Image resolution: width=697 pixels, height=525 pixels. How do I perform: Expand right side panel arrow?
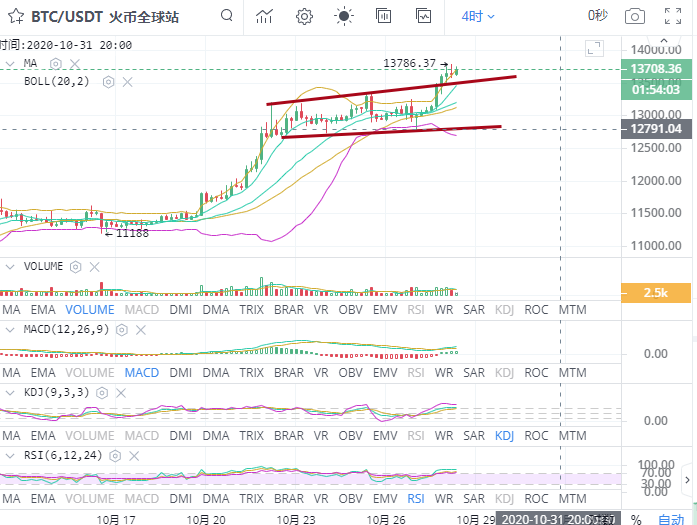[687, 480]
